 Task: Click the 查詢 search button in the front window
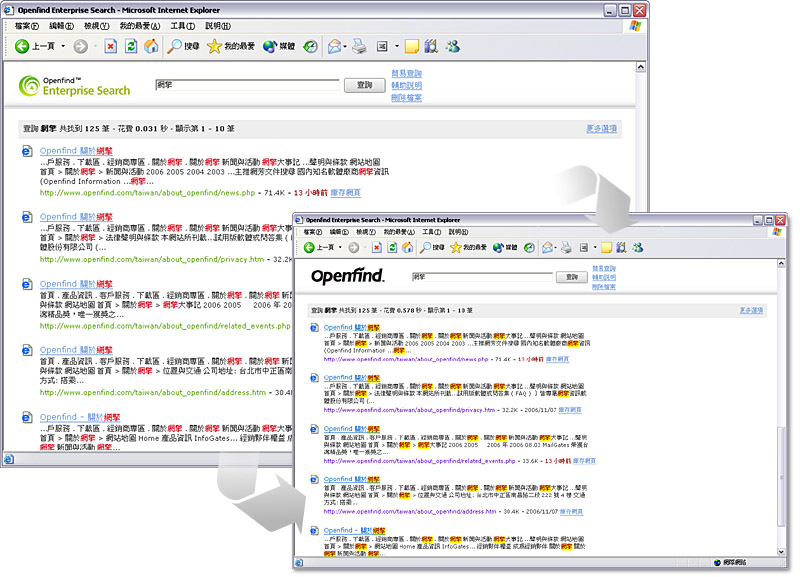(571, 277)
